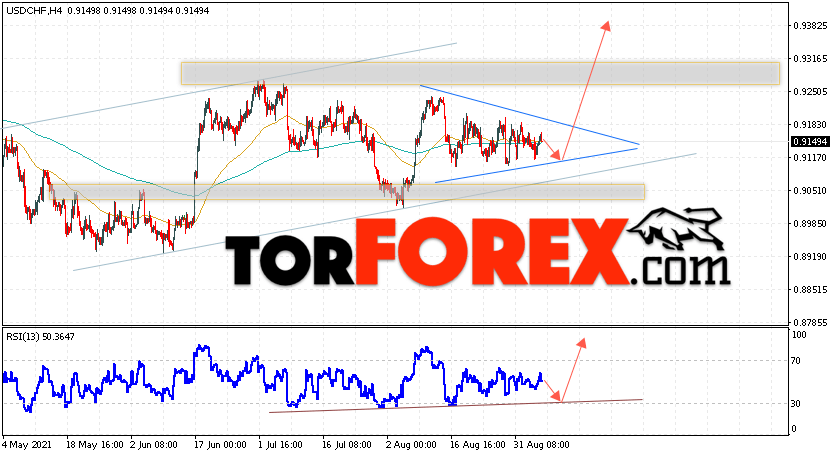Select date label 2 Aug 00:00
Viewport: 834px width, 456px height.
click(x=410, y=445)
